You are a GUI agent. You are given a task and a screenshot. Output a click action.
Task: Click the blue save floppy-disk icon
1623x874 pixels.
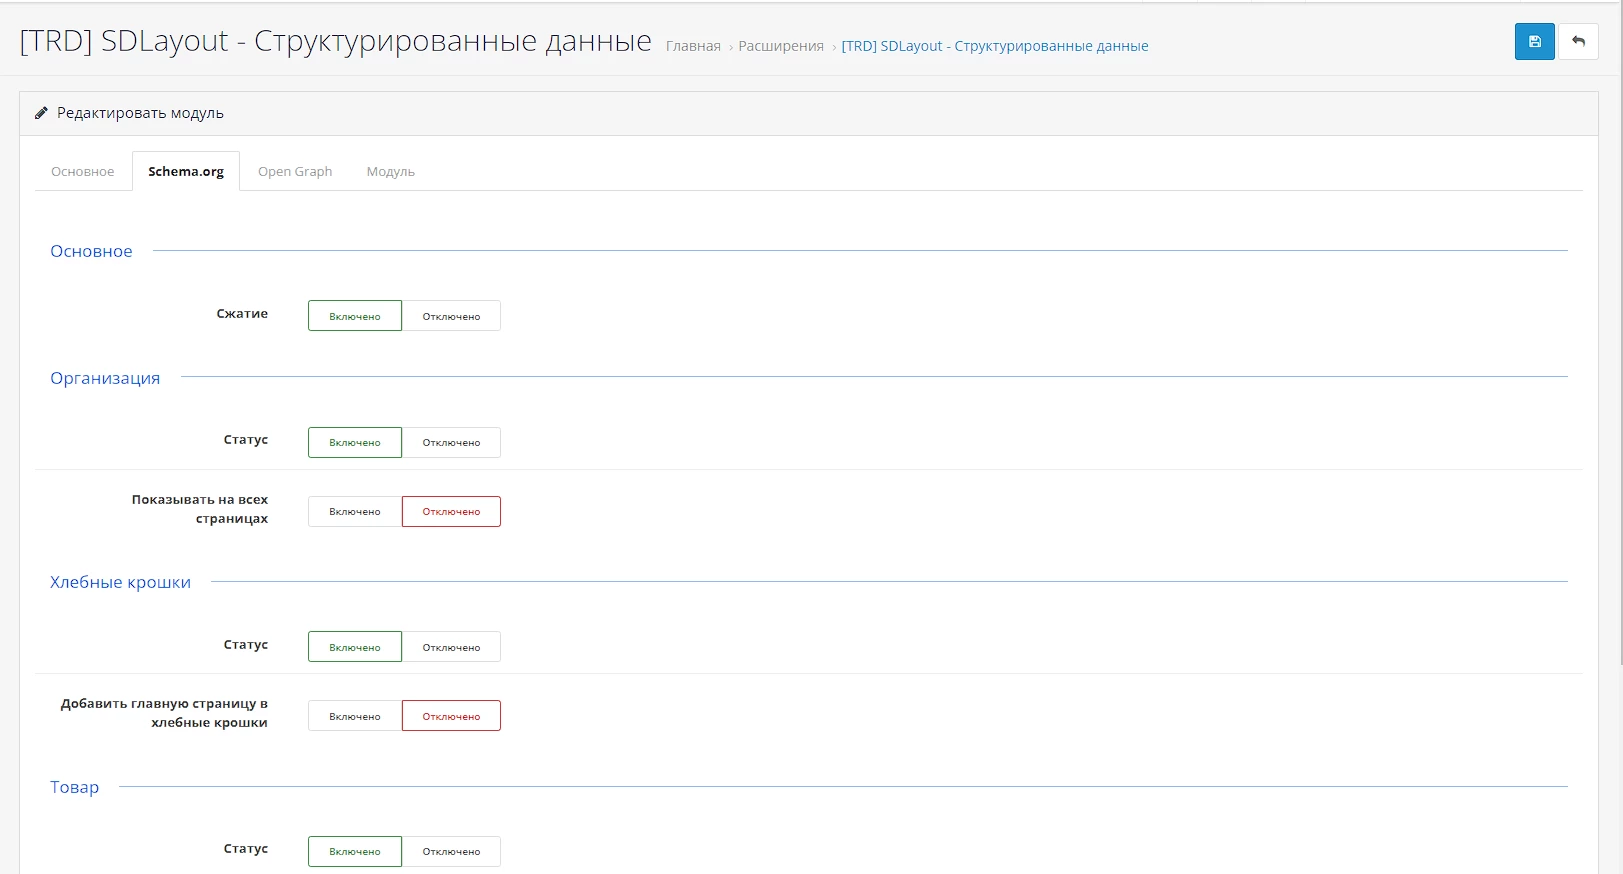(x=1534, y=42)
